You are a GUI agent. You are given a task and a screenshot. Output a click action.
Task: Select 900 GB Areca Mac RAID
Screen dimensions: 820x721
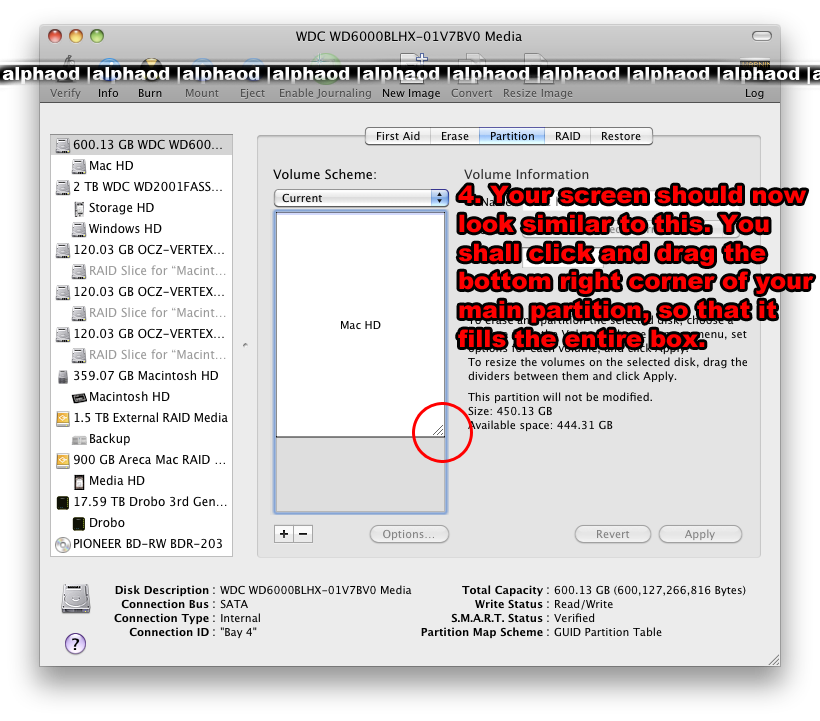pyautogui.click(x=142, y=460)
